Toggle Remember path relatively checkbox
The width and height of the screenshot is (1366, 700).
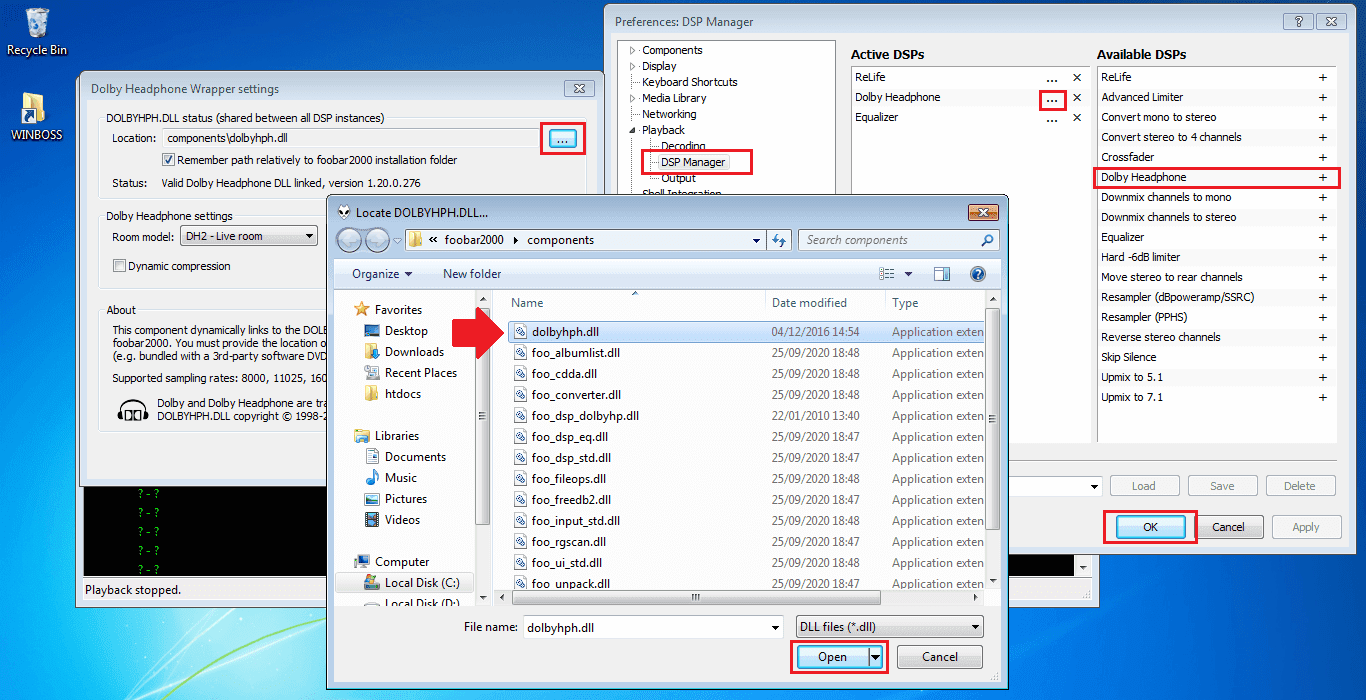tap(168, 160)
